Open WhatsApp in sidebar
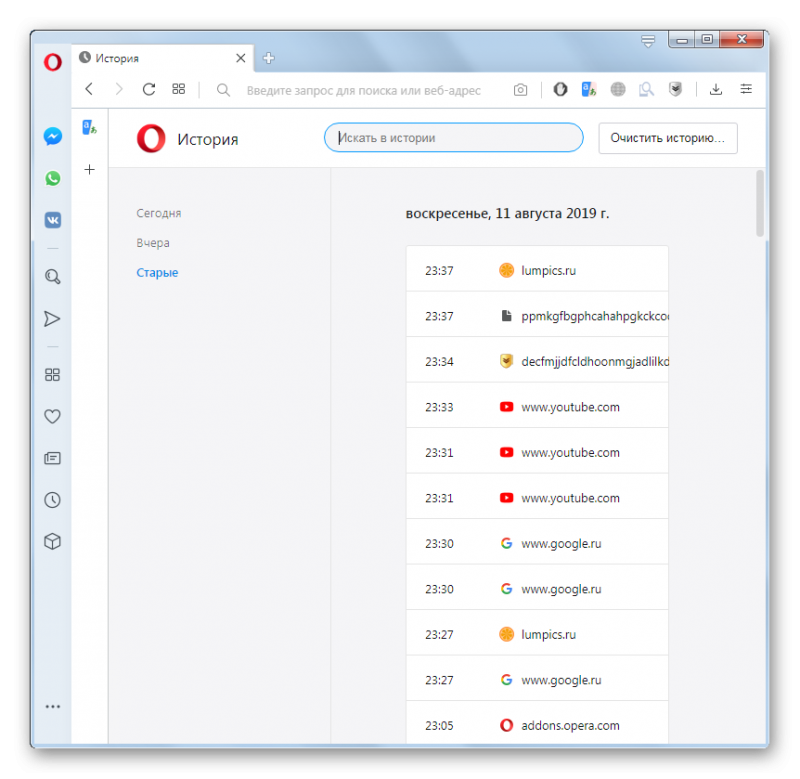800x779 pixels. point(53,178)
